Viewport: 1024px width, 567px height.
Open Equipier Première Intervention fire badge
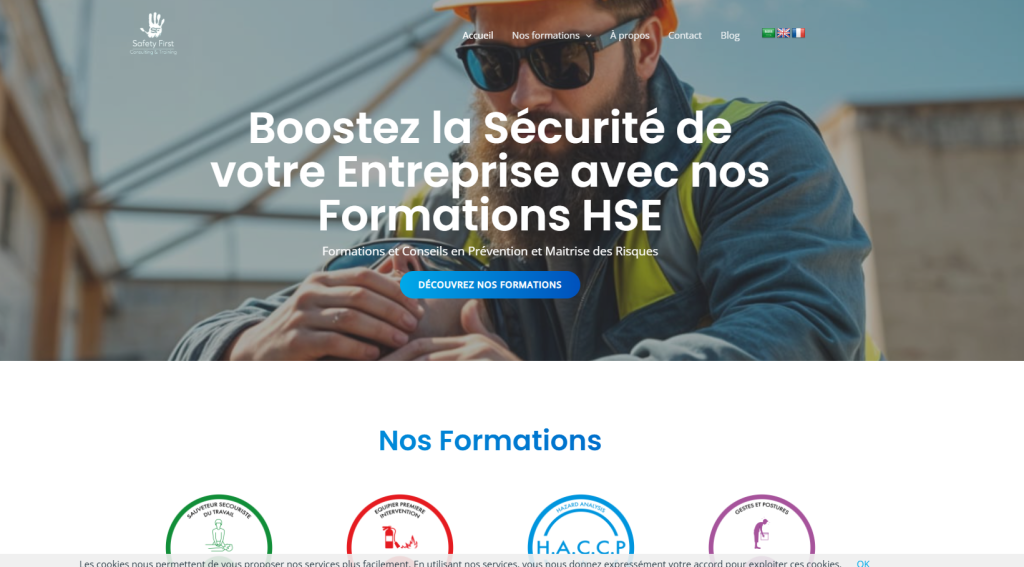pyautogui.click(x=400, y=530)
